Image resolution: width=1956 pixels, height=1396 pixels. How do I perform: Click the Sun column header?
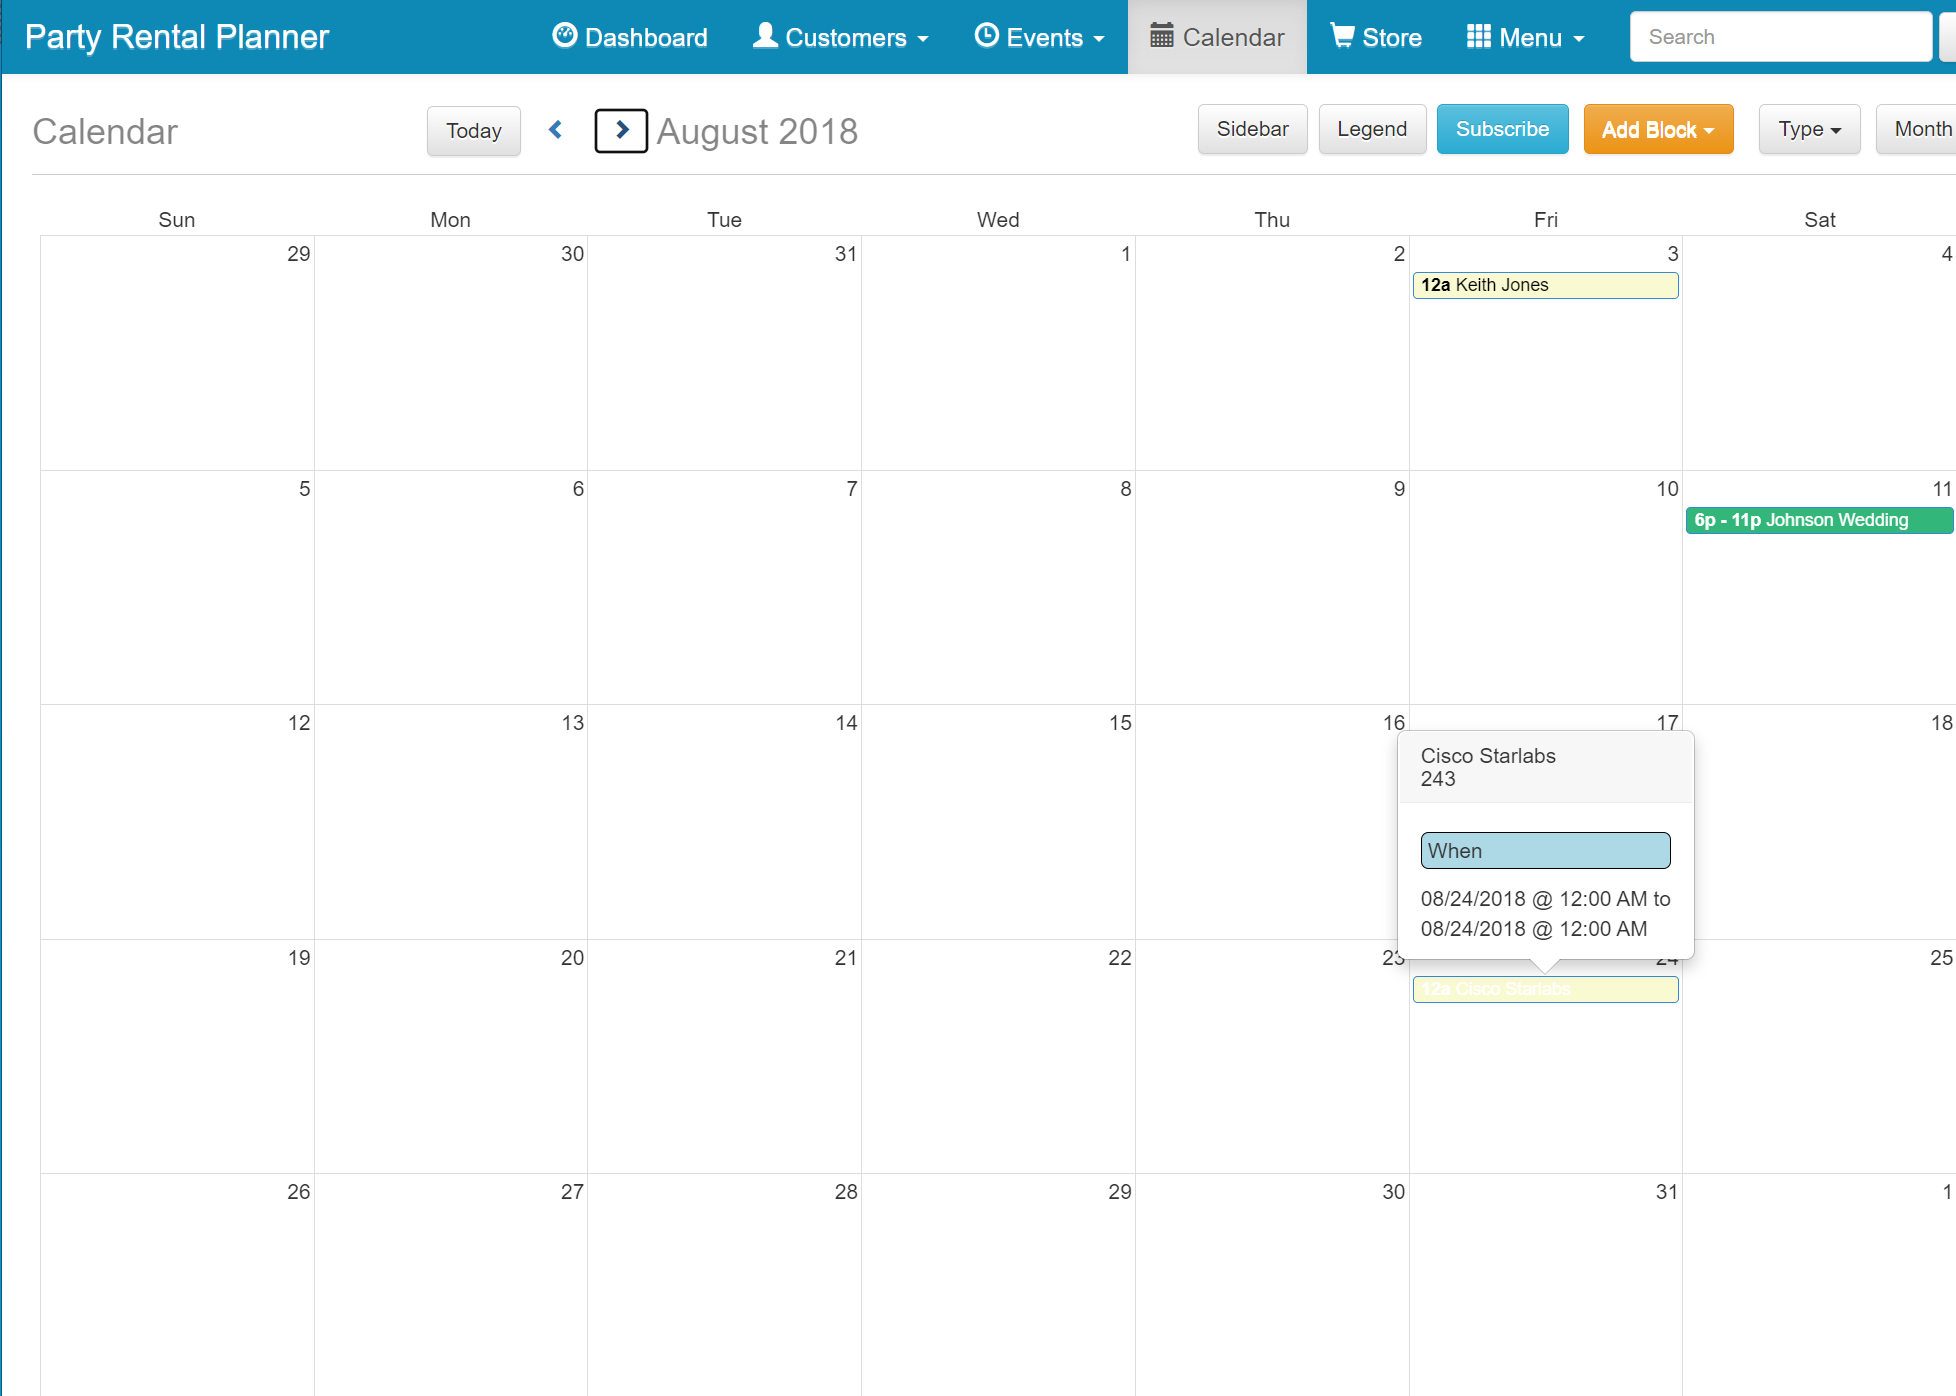[177, 220]
